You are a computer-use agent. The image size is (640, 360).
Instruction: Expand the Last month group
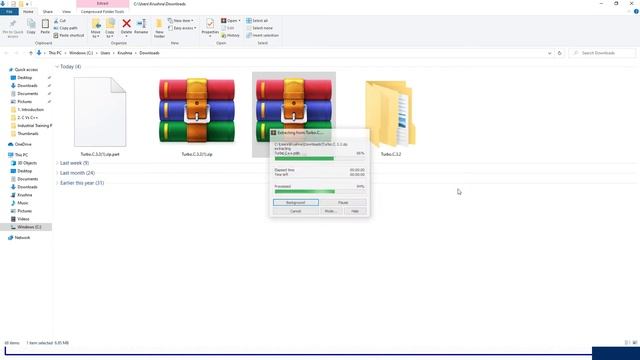coord(57,173)
